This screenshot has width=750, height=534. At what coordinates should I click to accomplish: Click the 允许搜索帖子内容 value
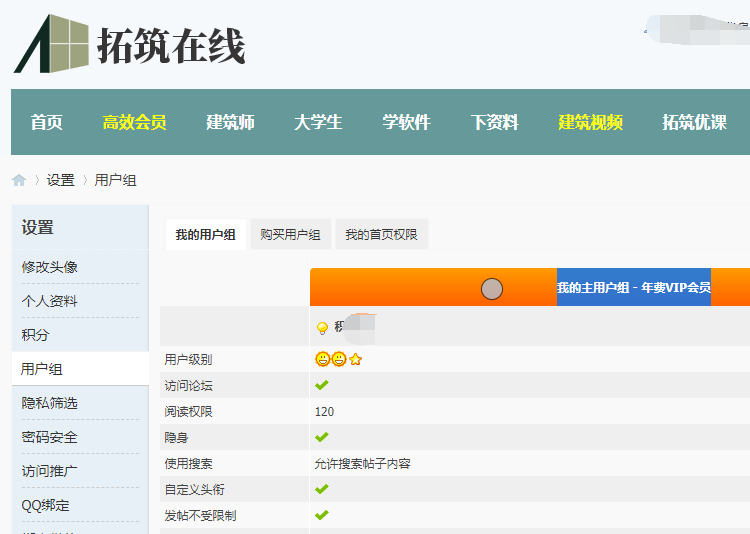click(x=363, y=464)
